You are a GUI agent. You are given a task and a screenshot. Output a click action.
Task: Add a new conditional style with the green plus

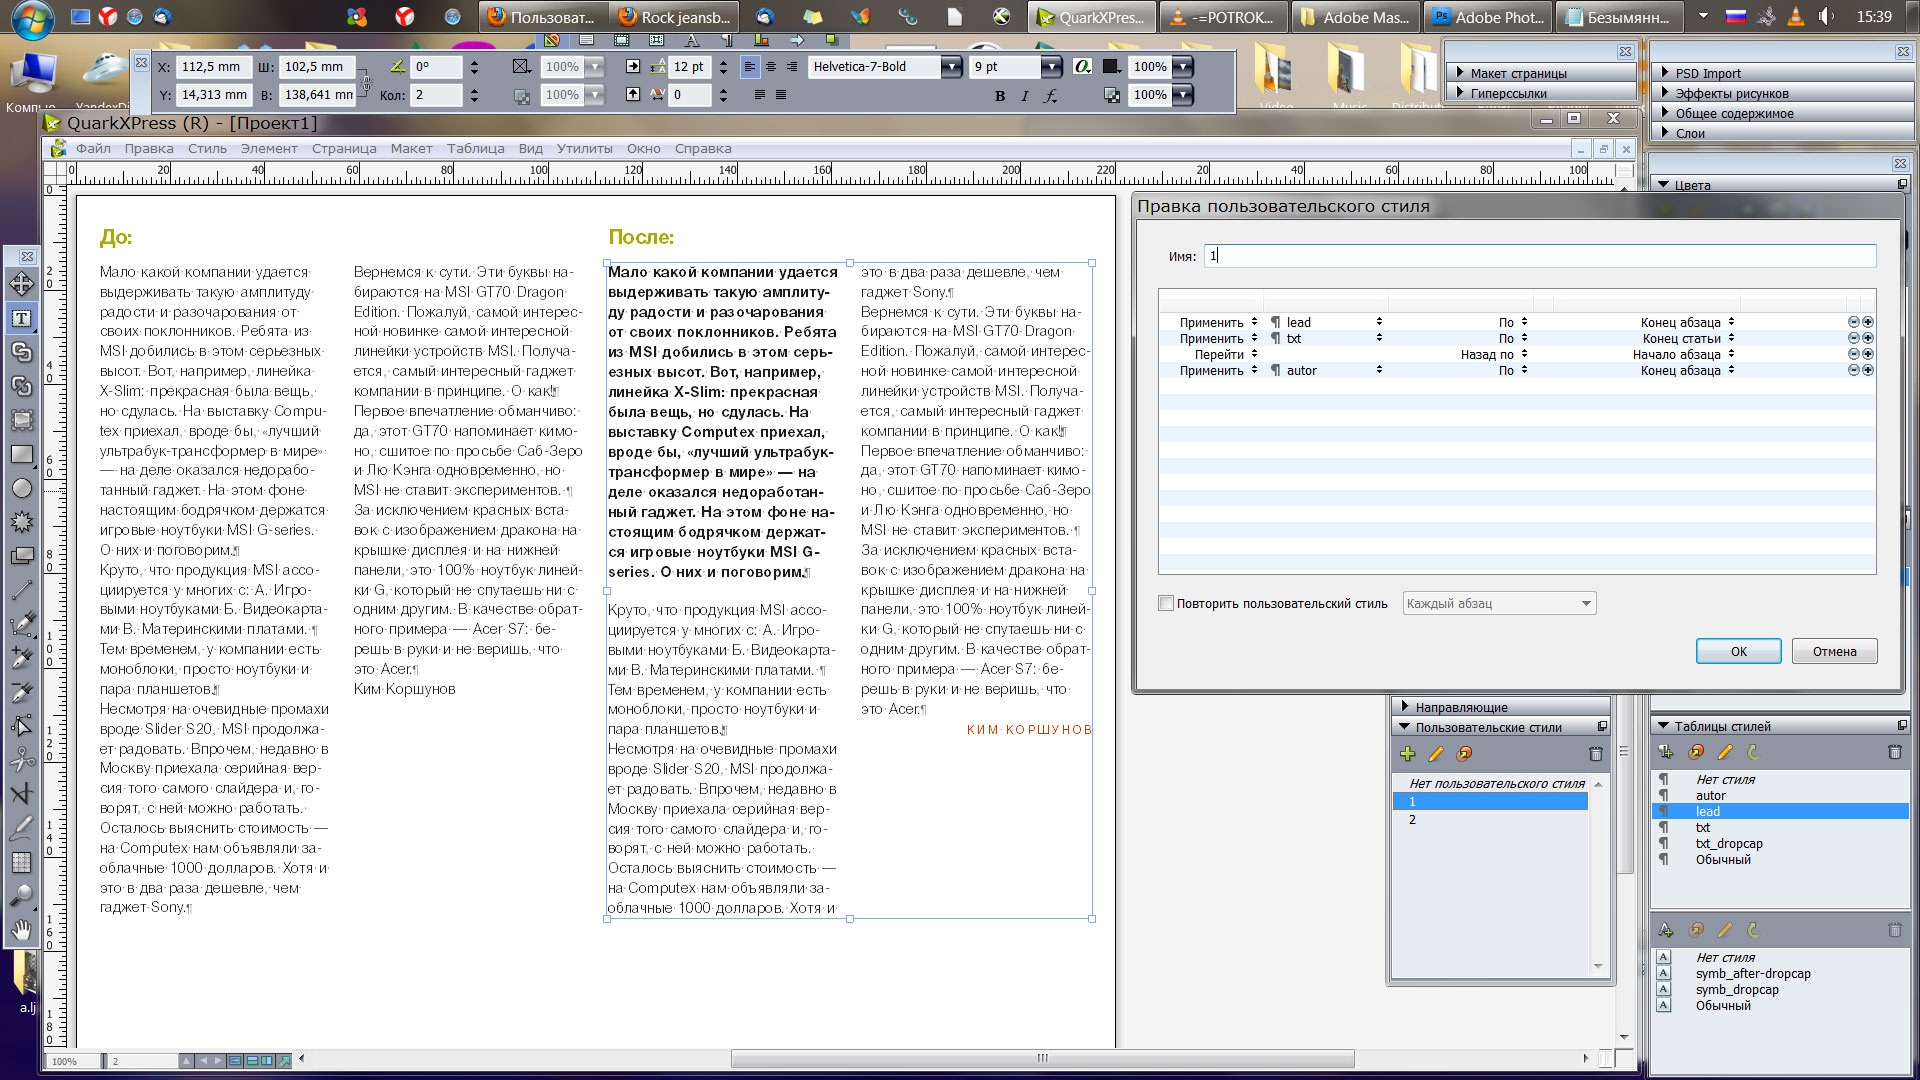(1408, 753)
